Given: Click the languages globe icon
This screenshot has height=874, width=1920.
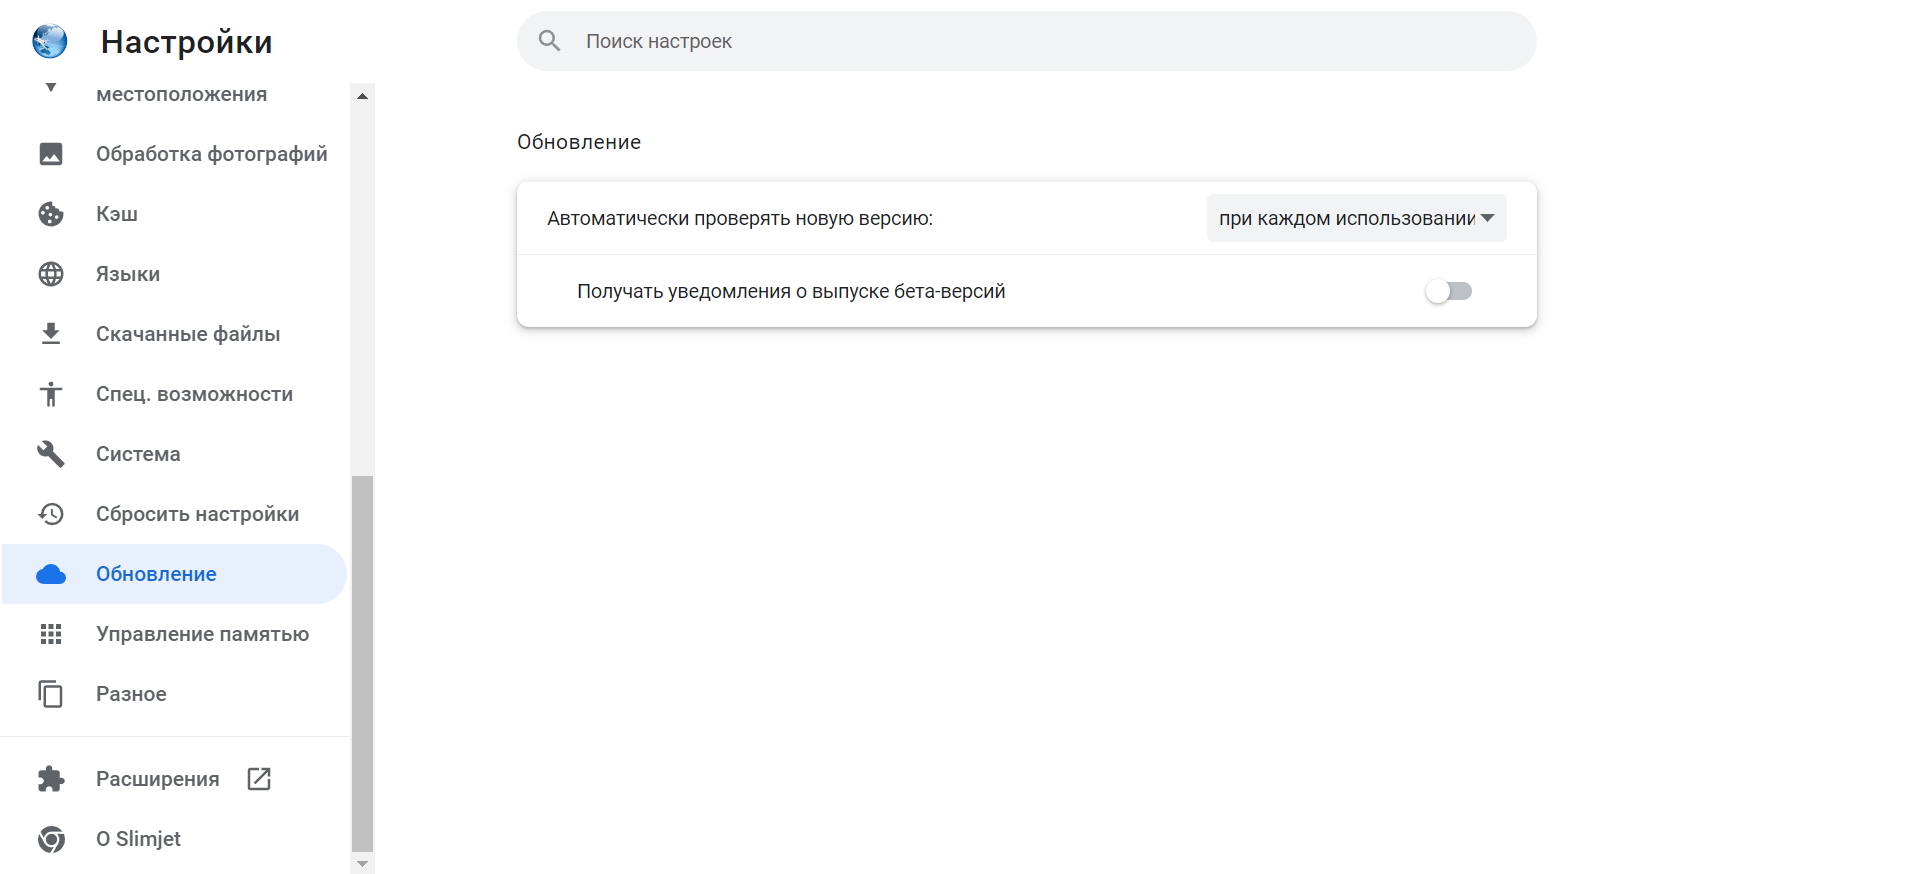Looking at the screenshot, I should (51, 274).
